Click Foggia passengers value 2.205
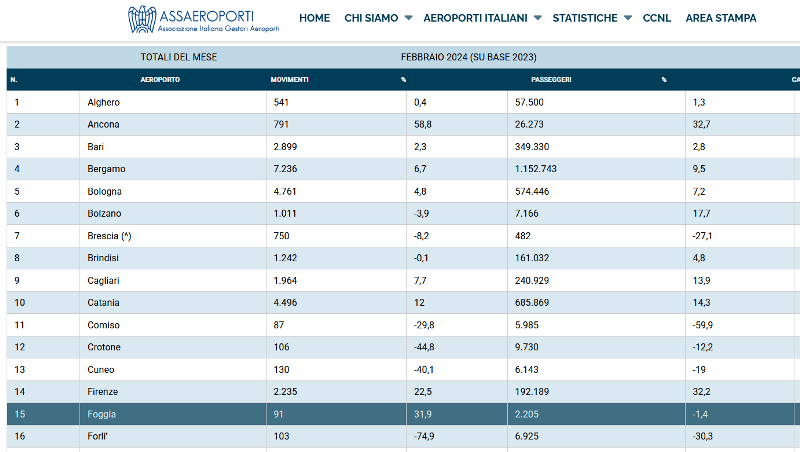This screenshot has width=800, height=452. point(527,414)
